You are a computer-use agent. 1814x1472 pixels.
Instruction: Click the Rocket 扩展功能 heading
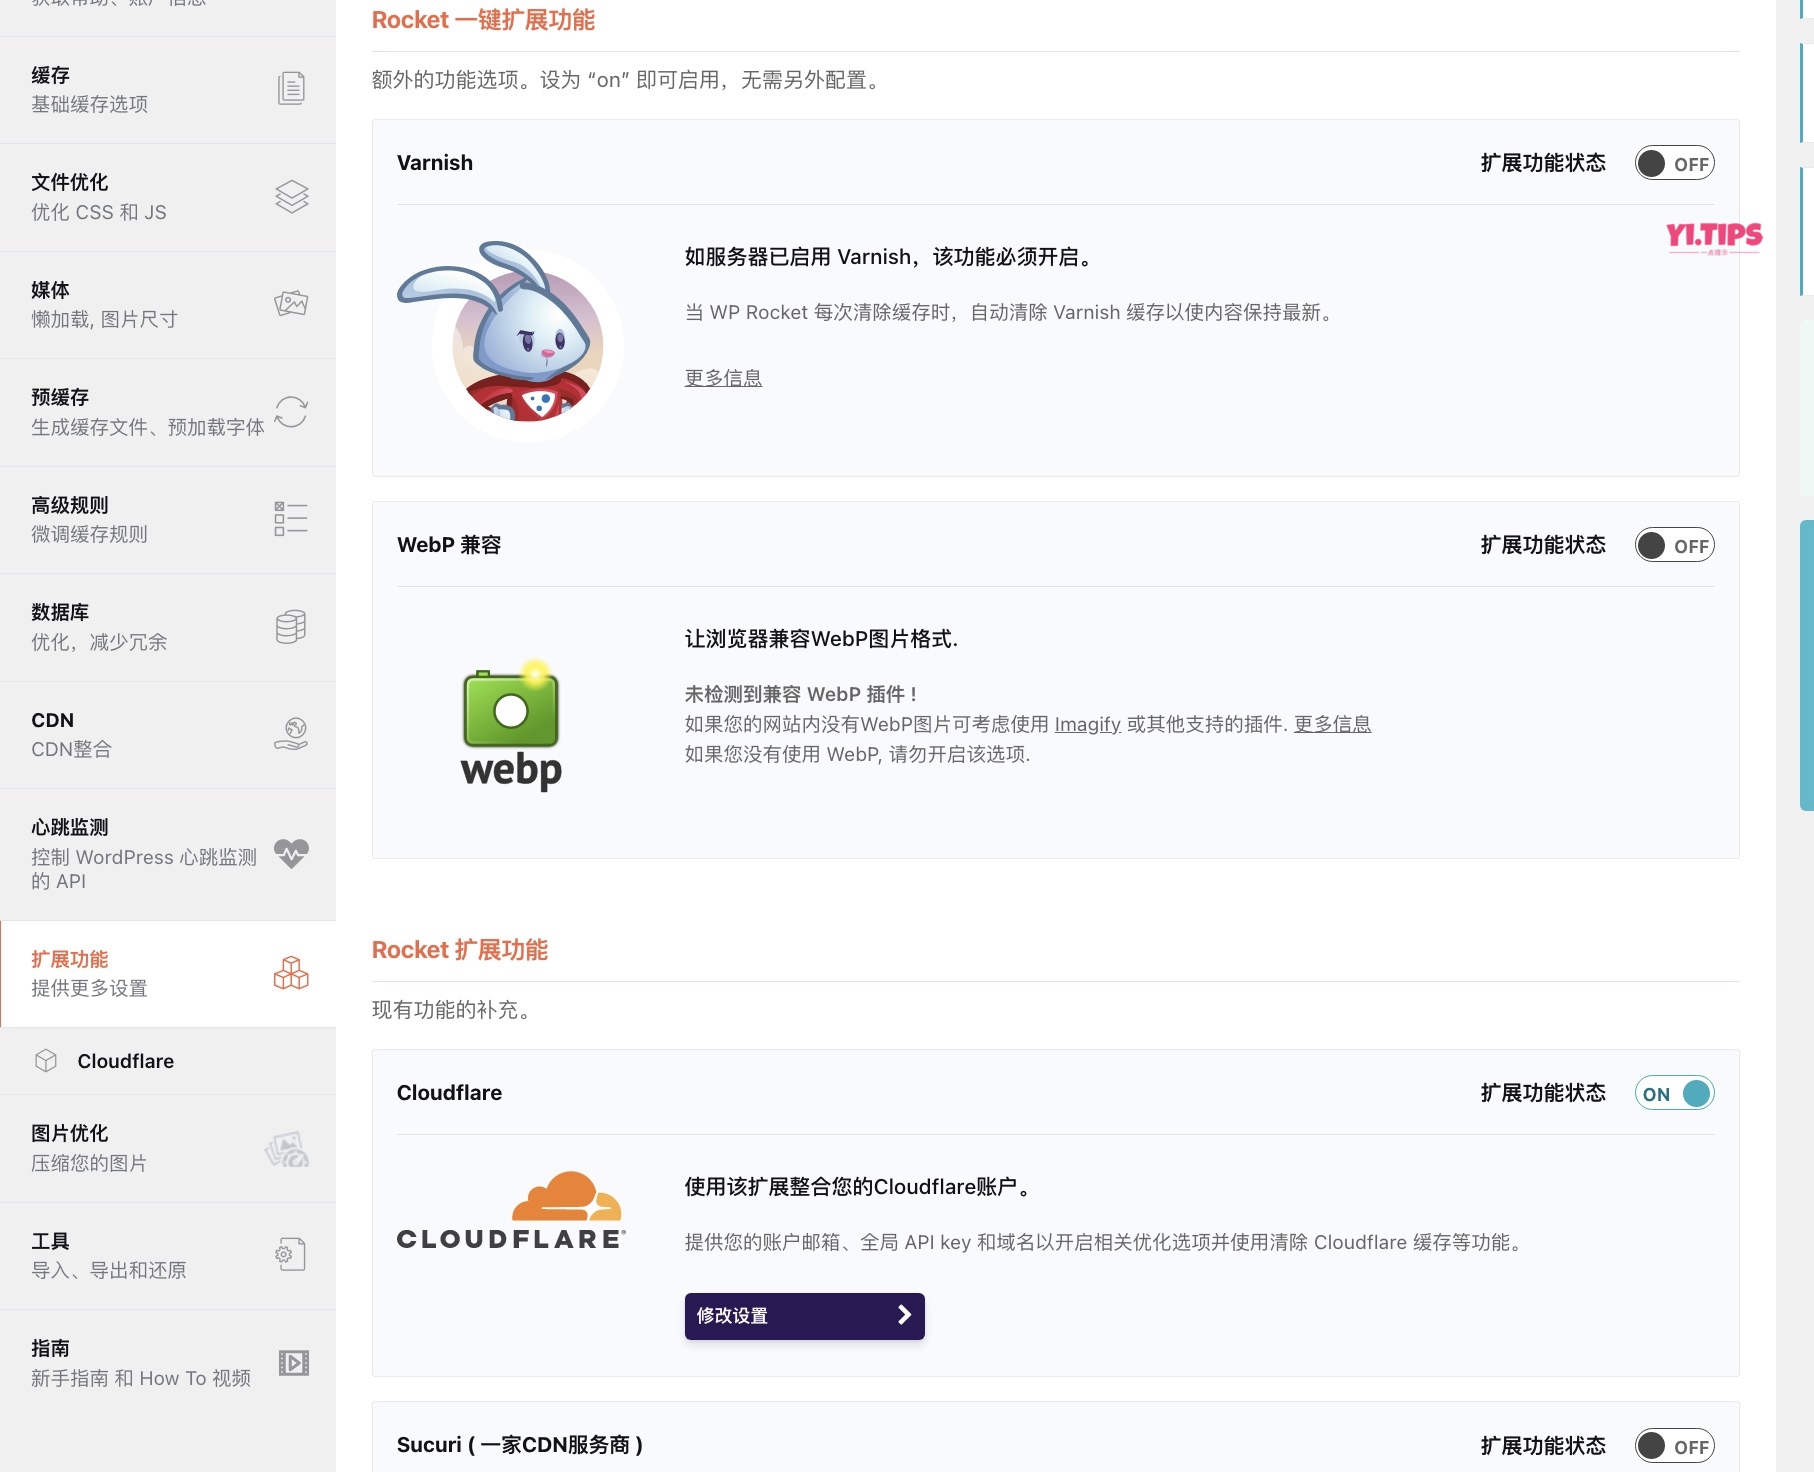[x=460, y=950]
